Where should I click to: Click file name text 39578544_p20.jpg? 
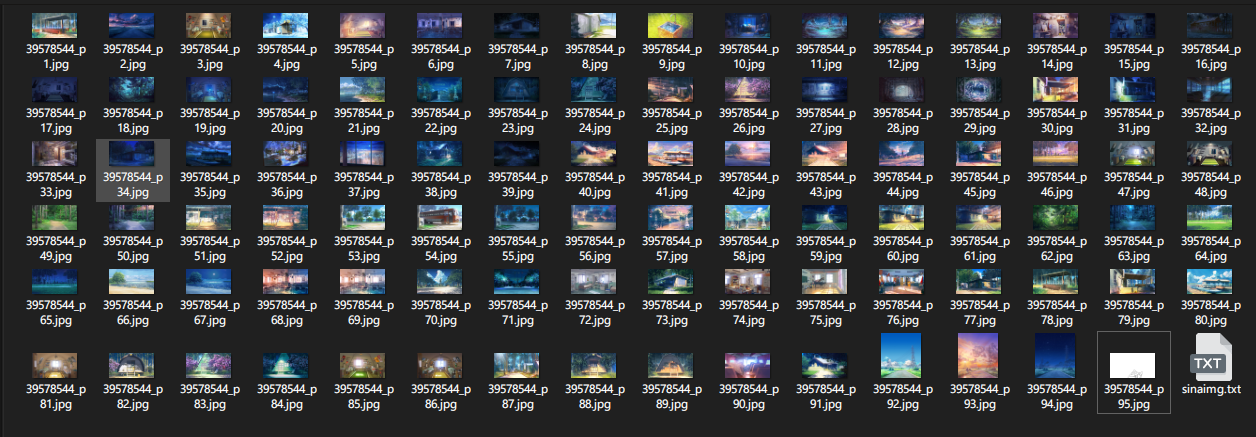point(286,120)
